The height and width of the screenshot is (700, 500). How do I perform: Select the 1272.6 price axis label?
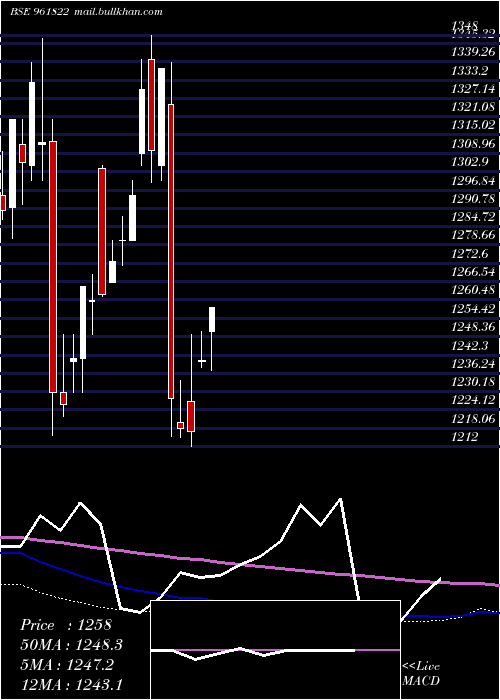click(x=470, y=254)
